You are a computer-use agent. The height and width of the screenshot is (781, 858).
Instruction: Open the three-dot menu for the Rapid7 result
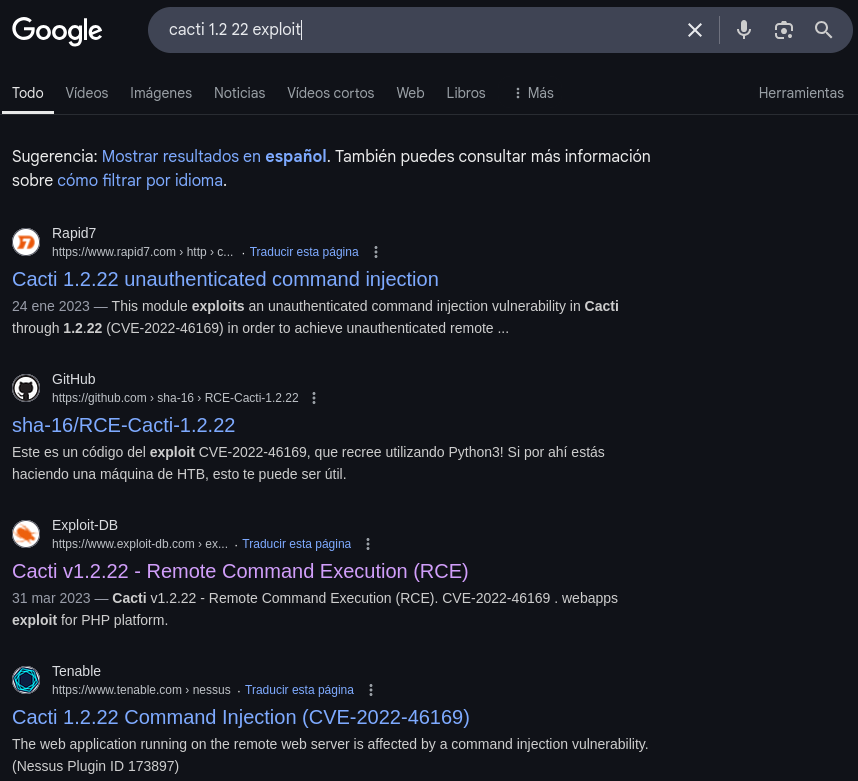click(x=375, y=252)
